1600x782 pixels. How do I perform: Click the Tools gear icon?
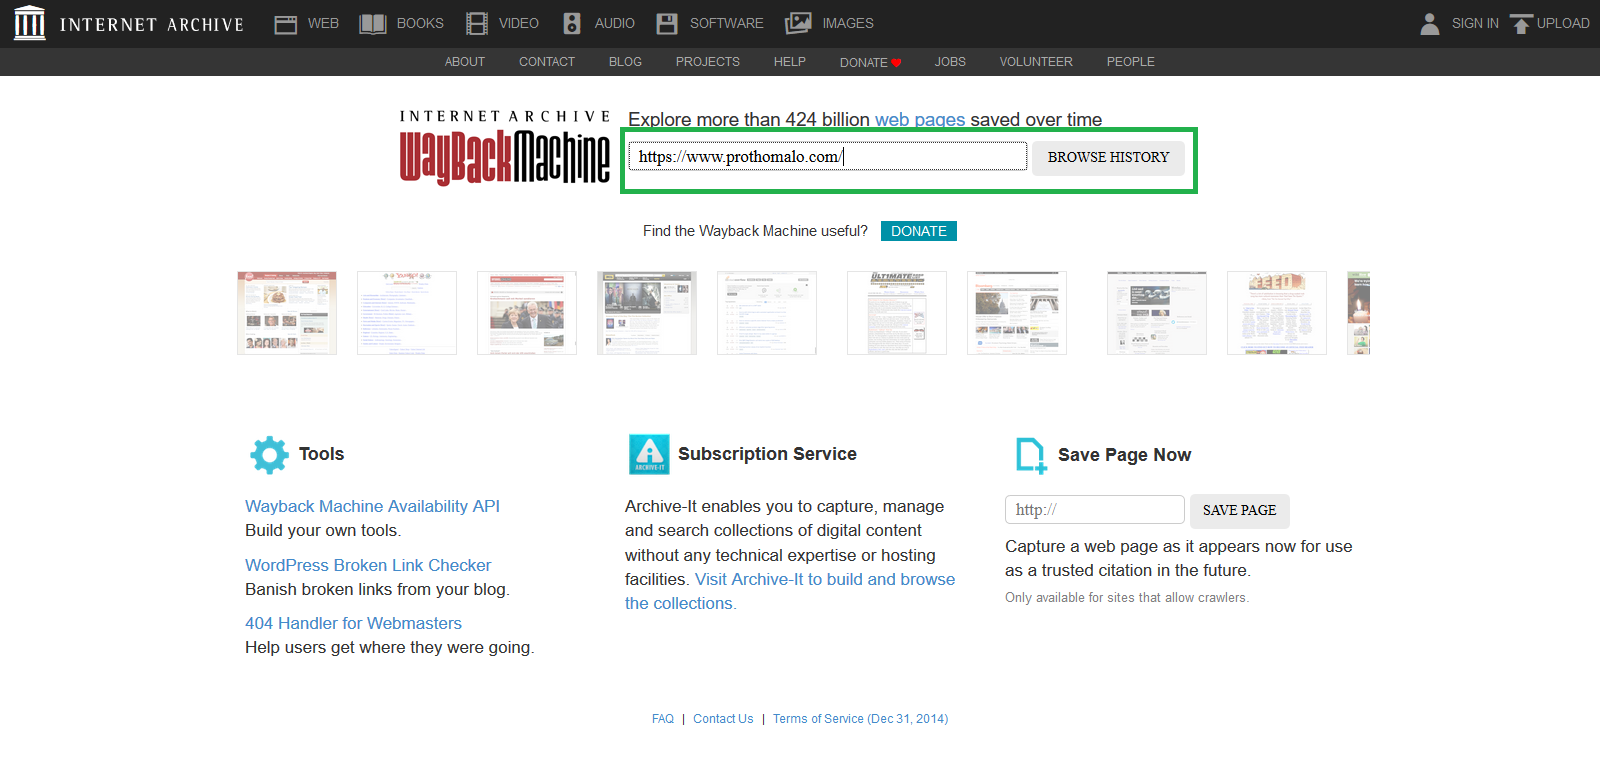[x=269, y=455]
